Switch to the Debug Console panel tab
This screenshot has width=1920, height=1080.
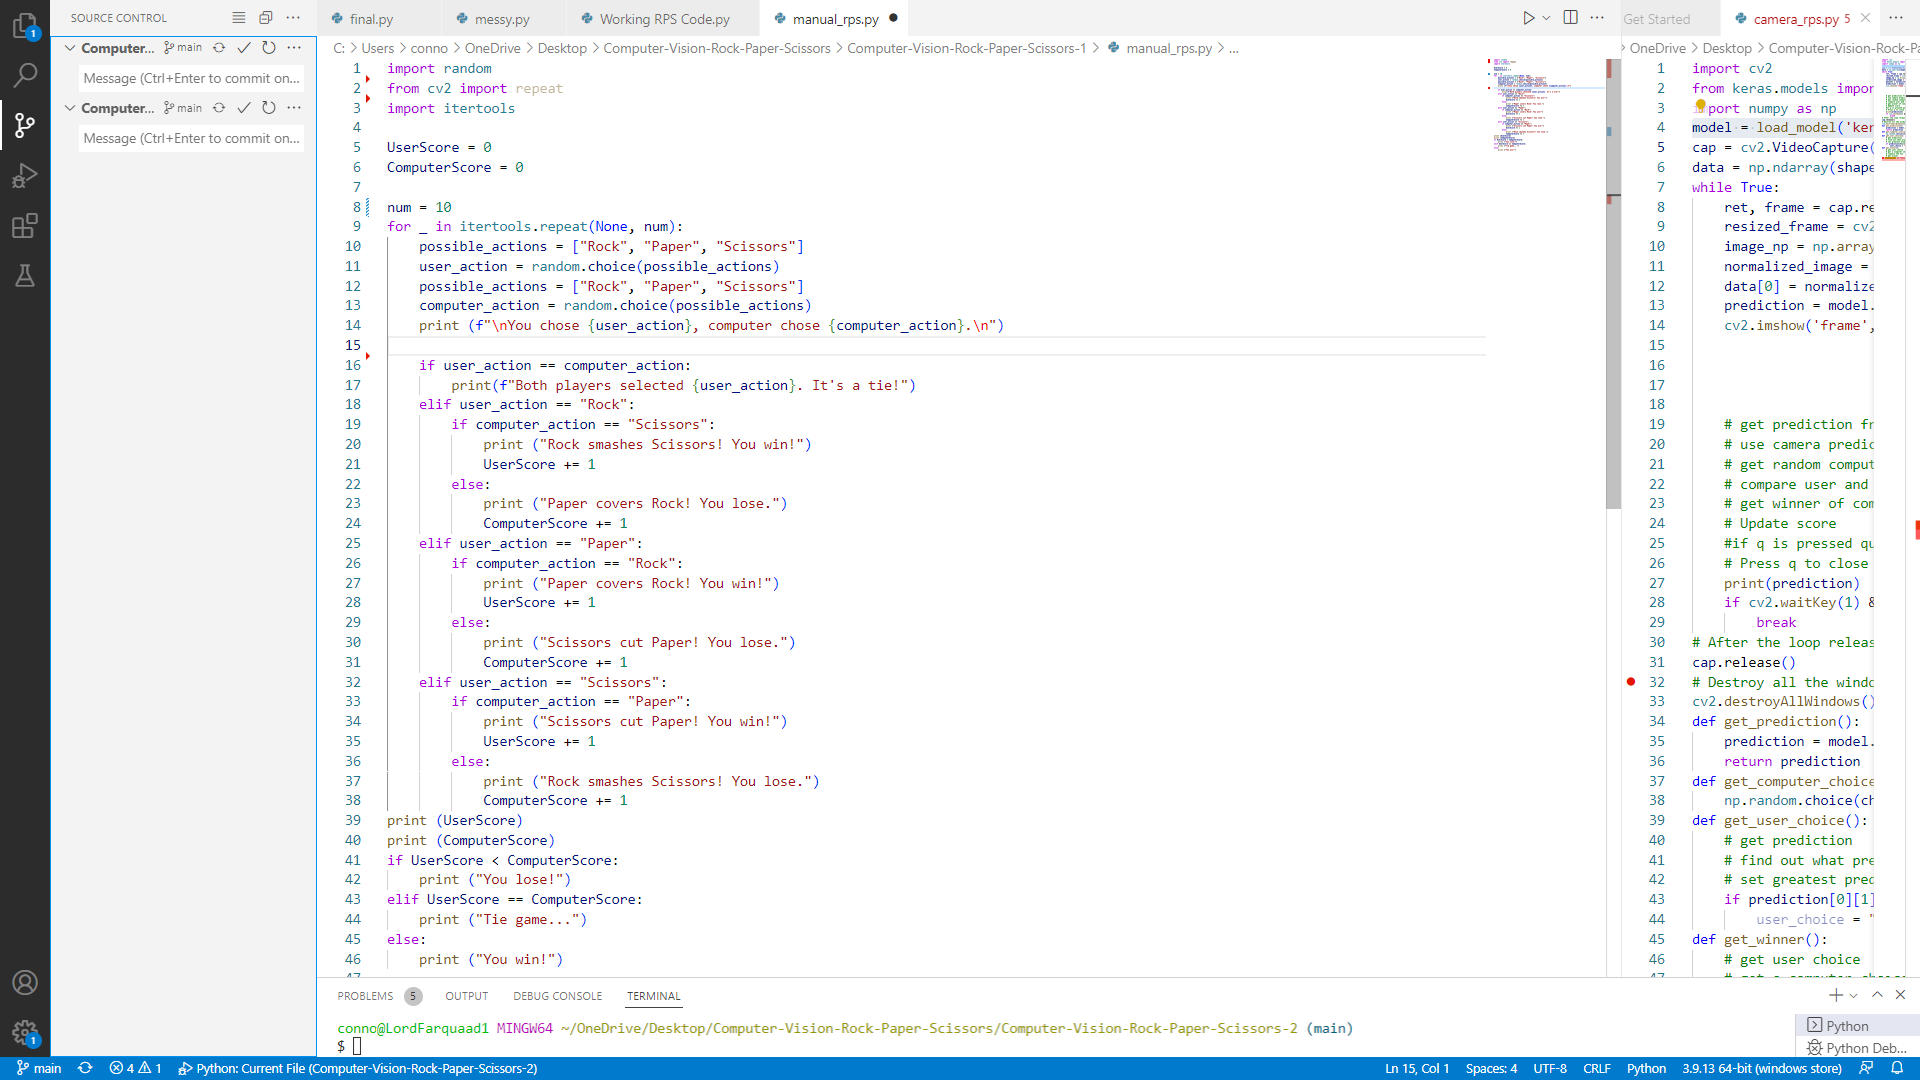tap(557, 996)
